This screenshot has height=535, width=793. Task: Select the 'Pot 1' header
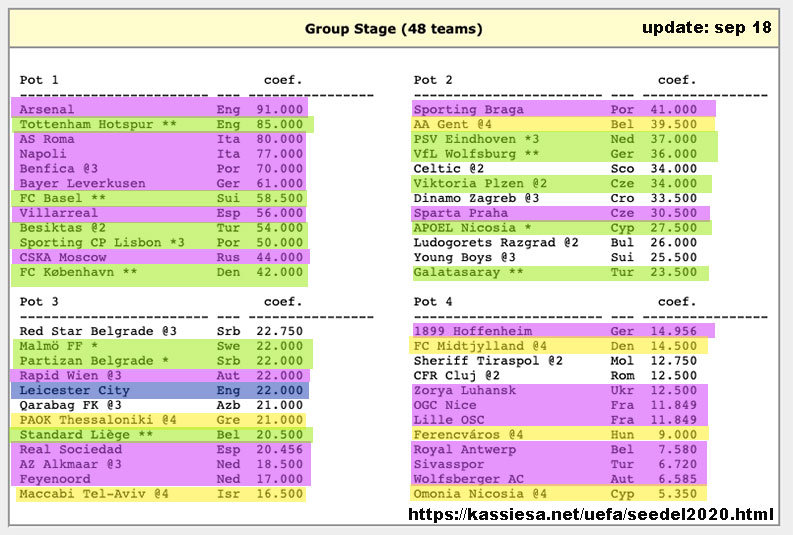(39, 80)
